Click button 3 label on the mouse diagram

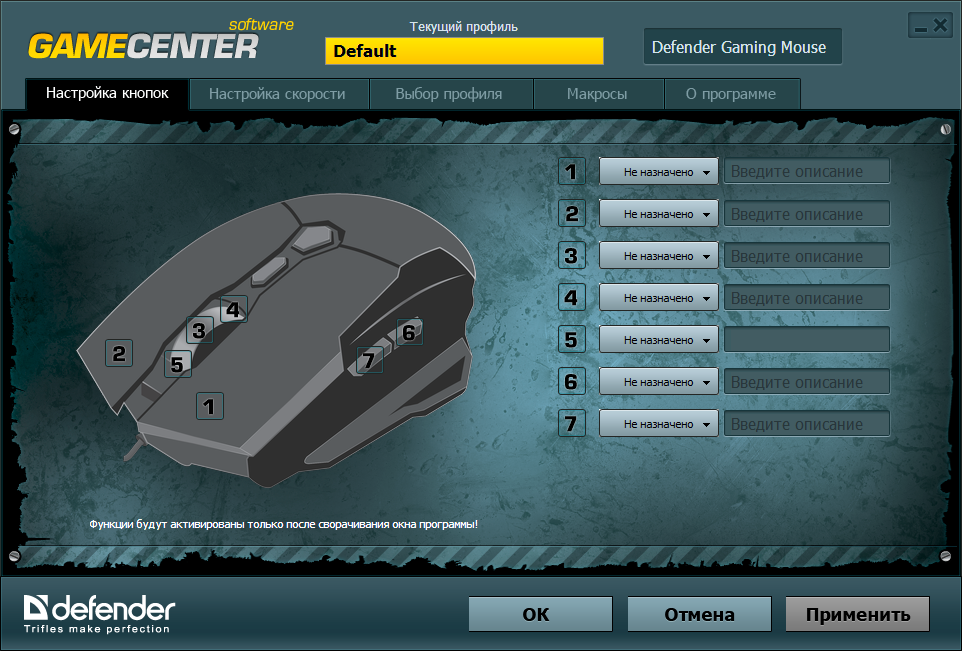click(199, 331)
